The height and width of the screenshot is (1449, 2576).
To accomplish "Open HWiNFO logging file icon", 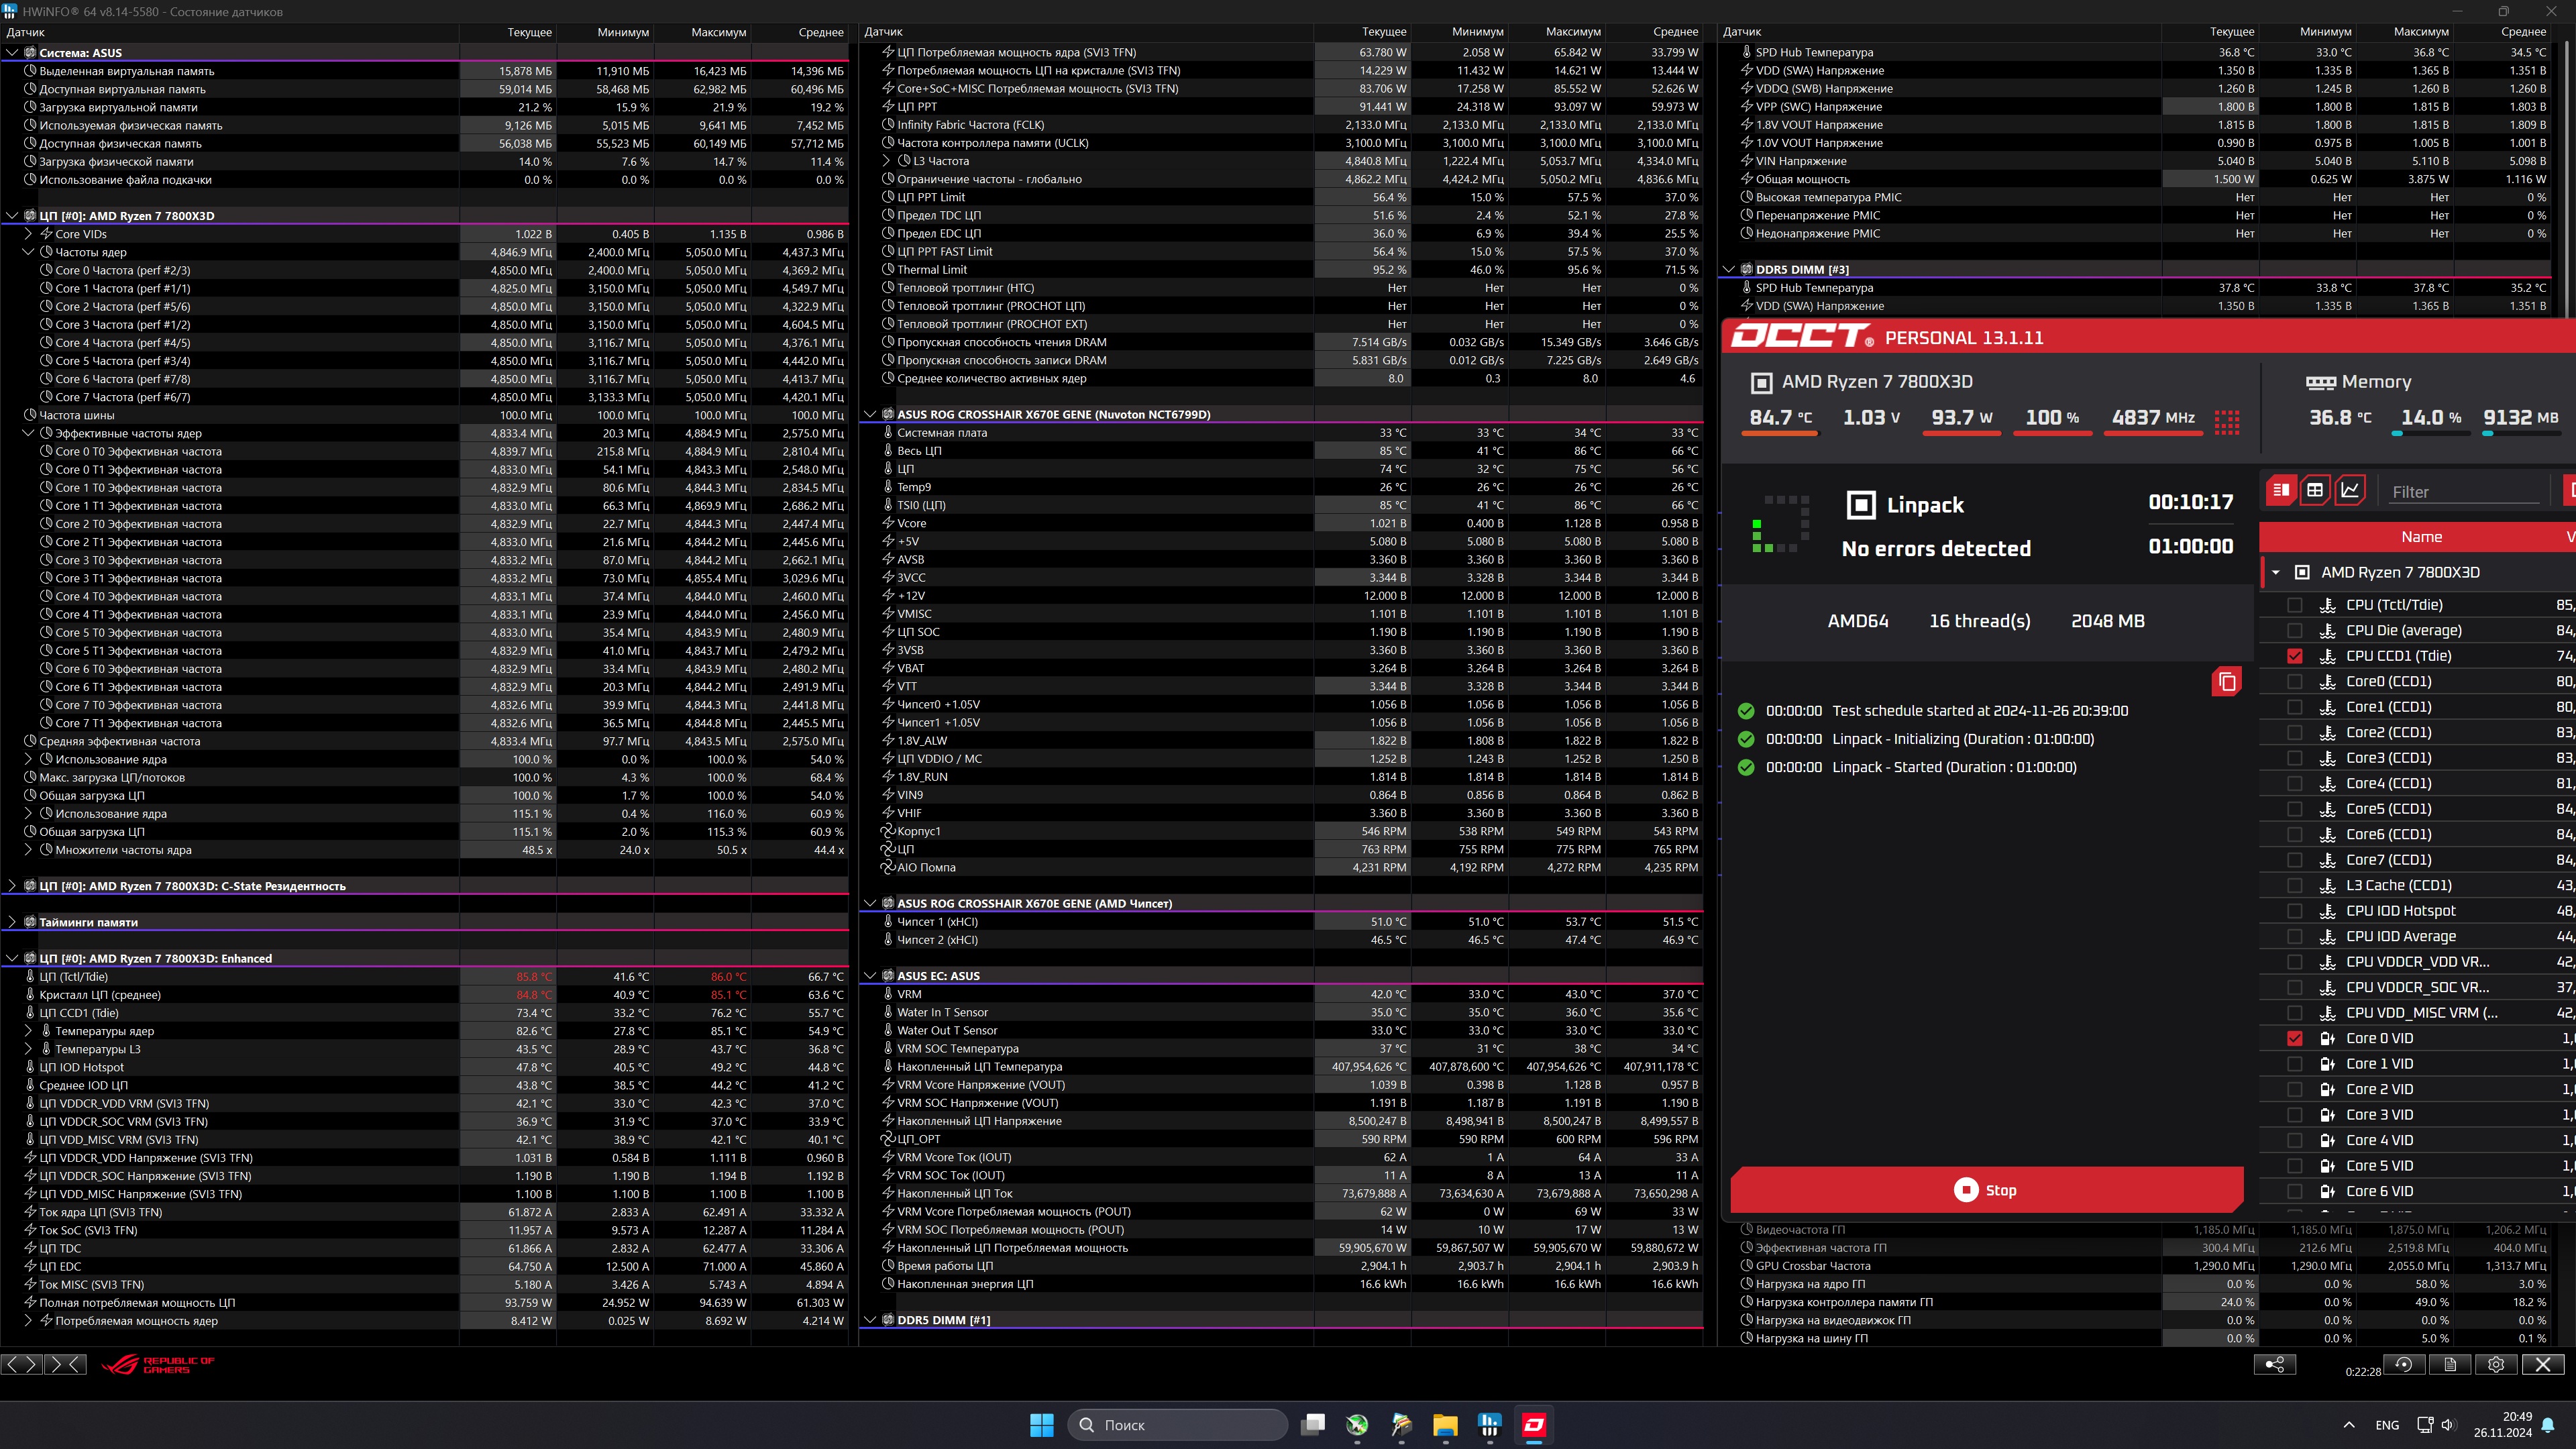I will pyautogui.click(x=2450, y=1364).
